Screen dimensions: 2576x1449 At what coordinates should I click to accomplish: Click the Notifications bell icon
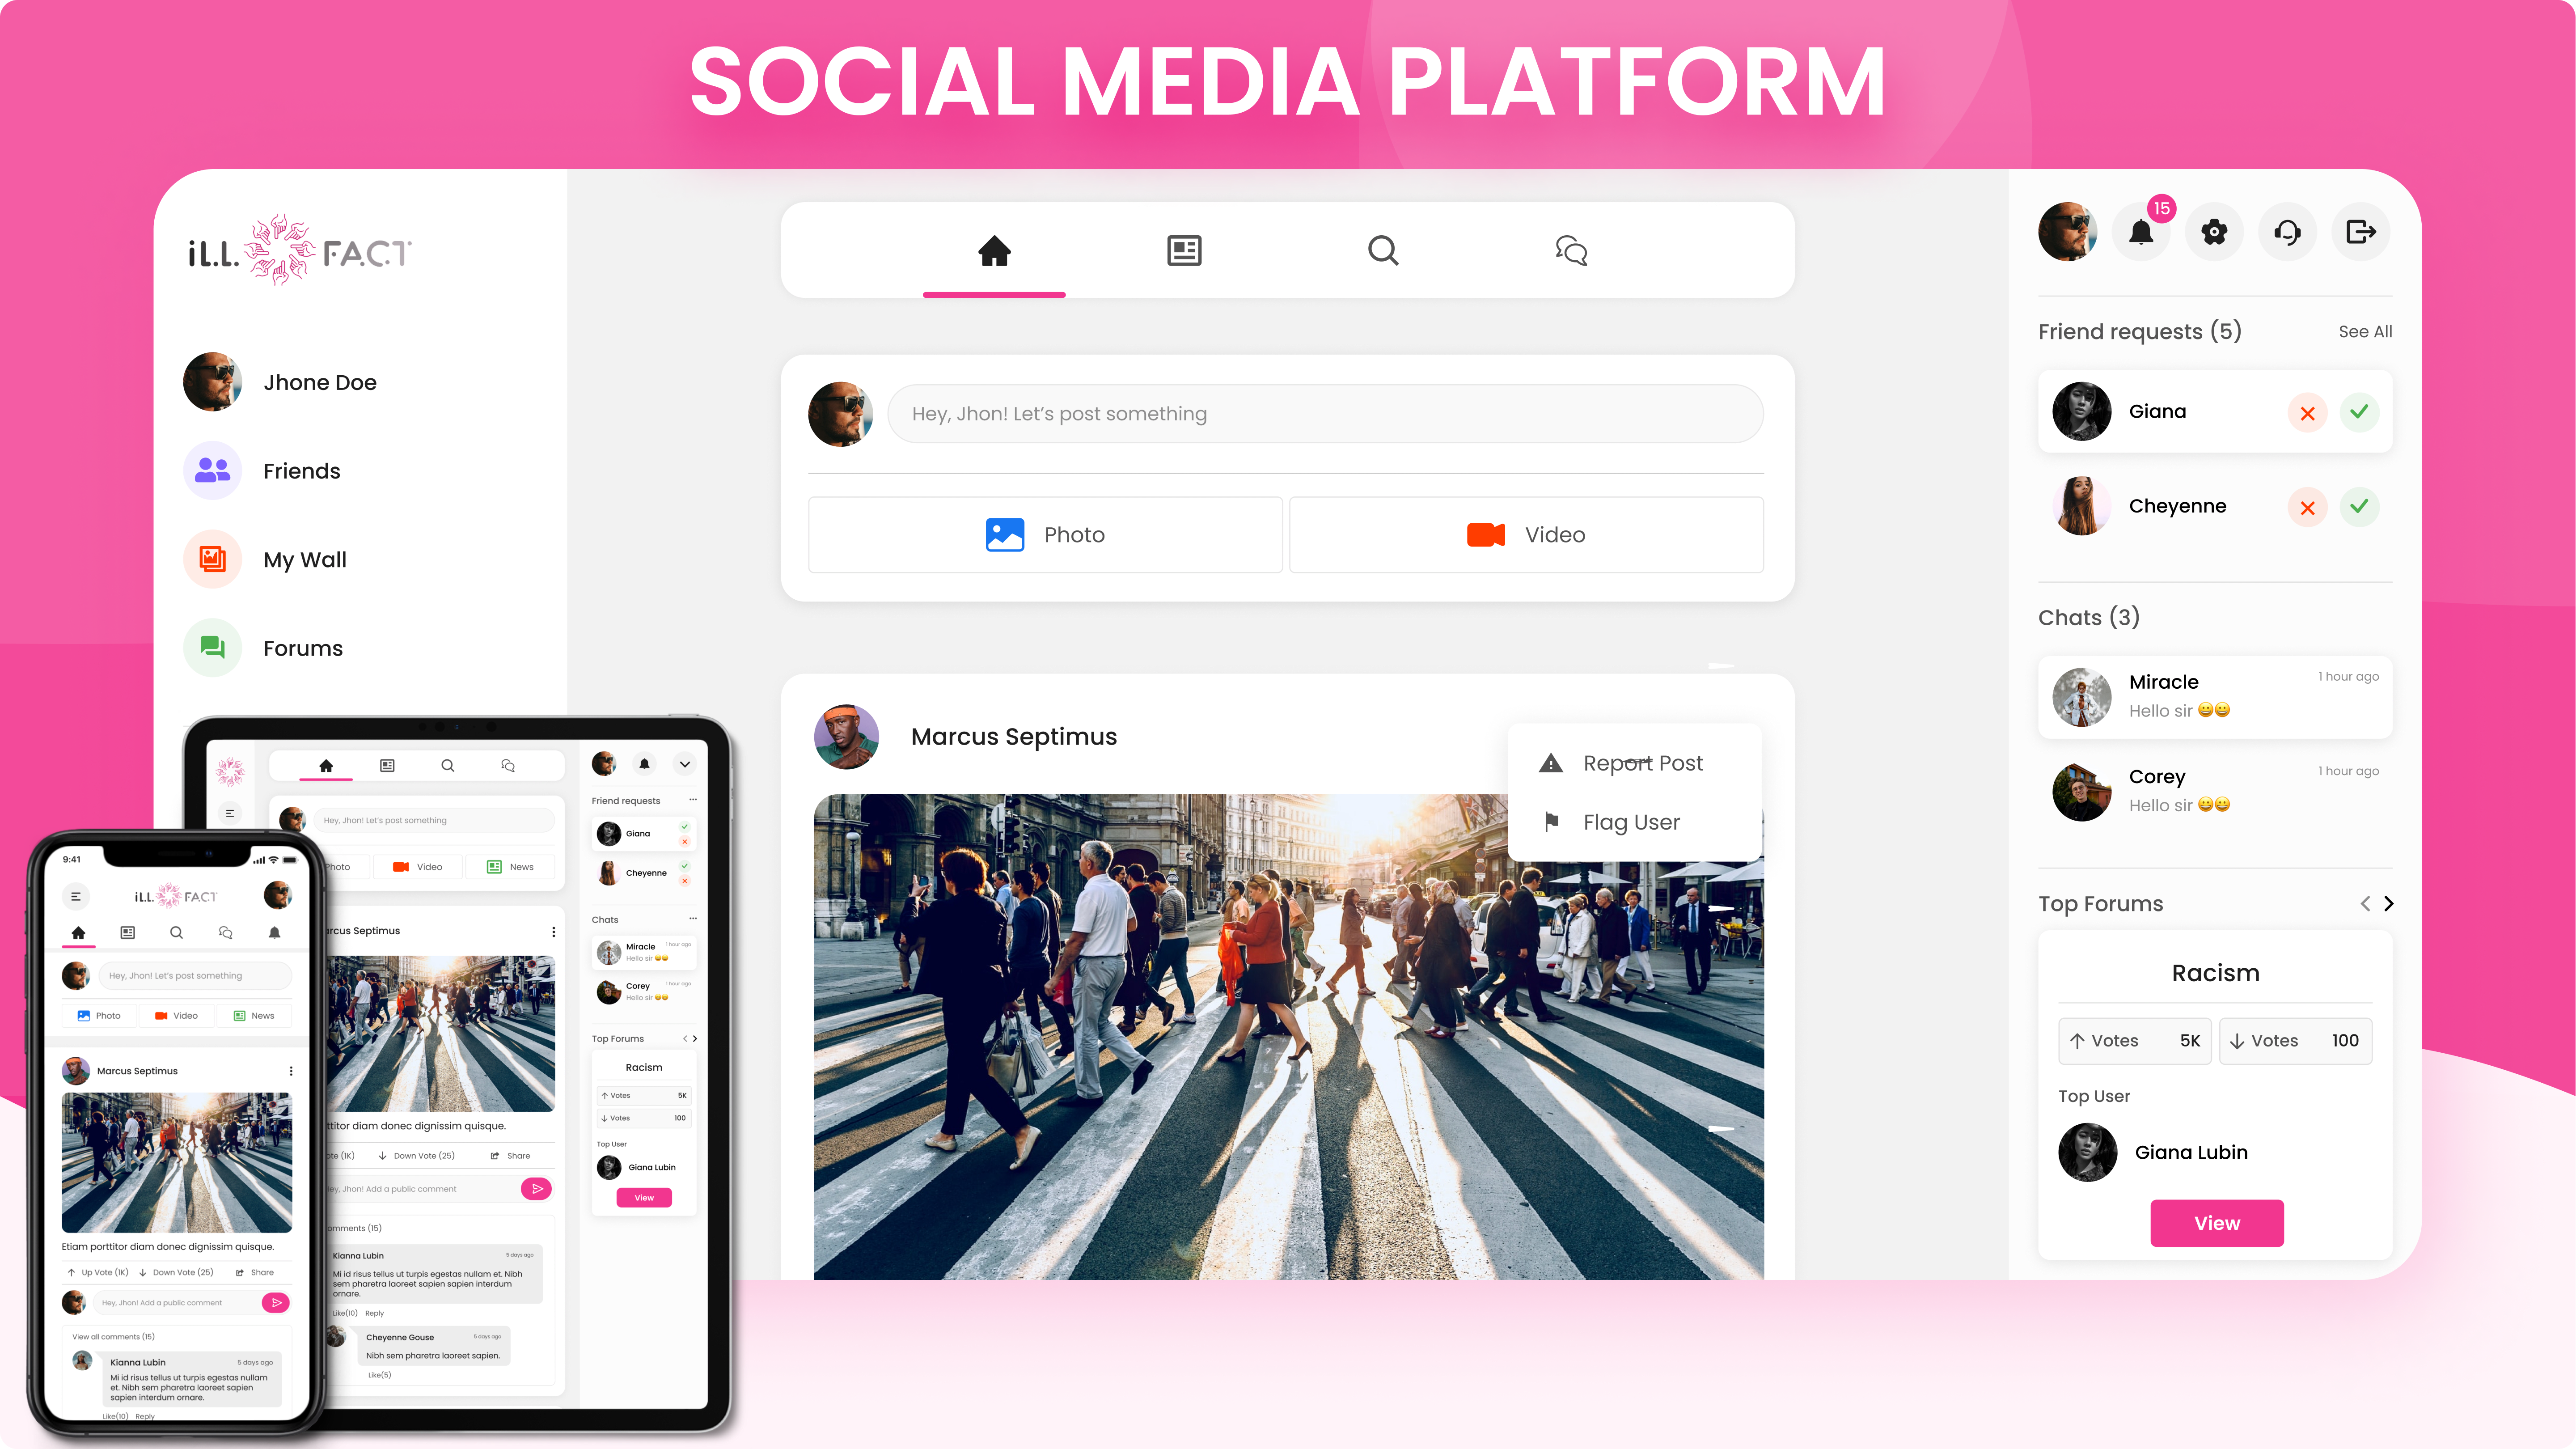[2143, 232]
